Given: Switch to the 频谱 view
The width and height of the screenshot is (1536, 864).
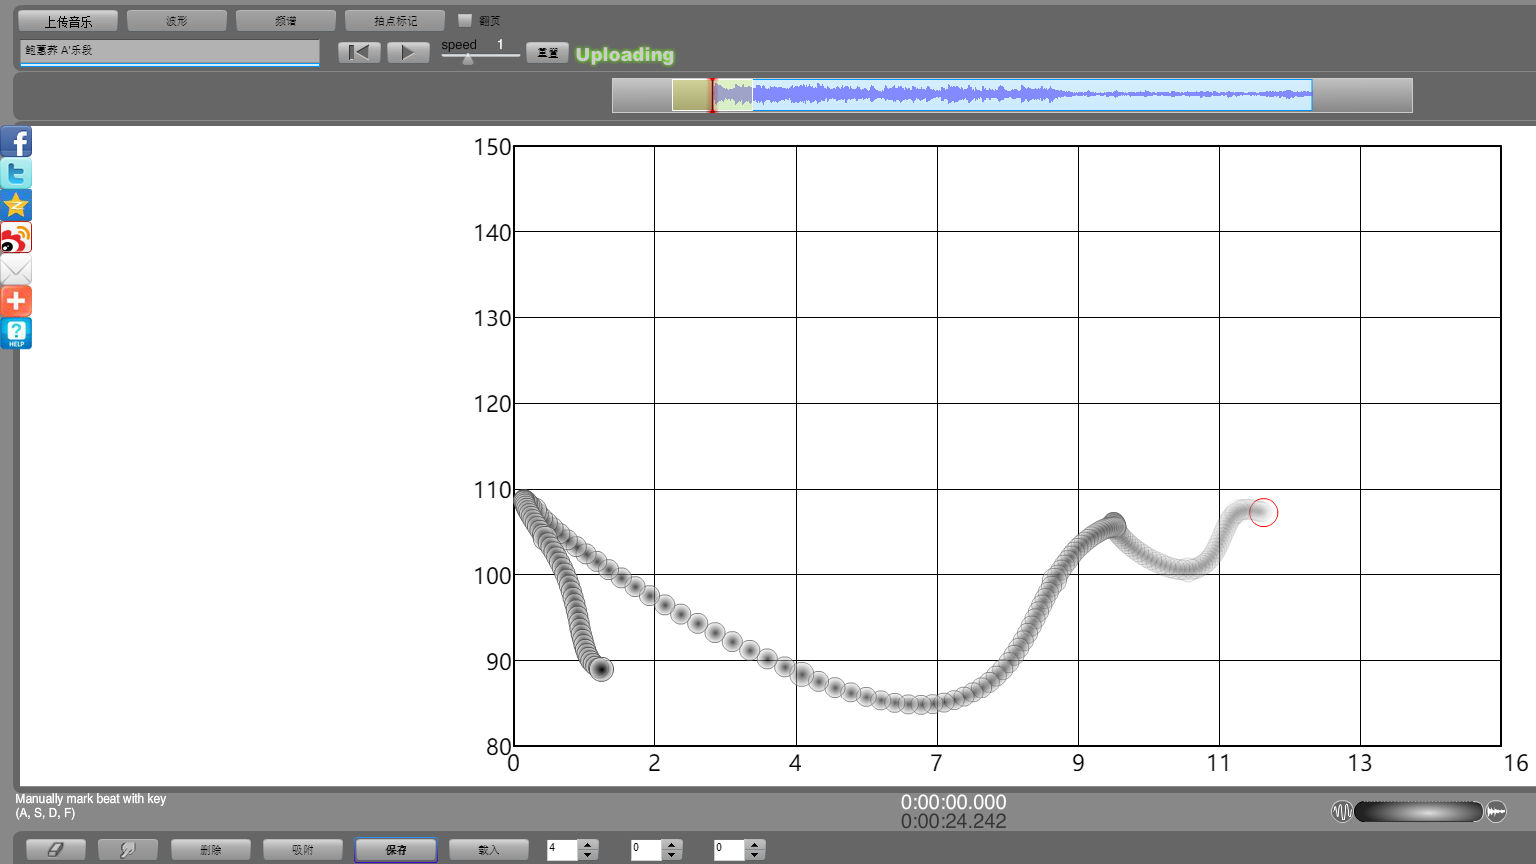Looking at the screenshot, I should click(285, 20).
